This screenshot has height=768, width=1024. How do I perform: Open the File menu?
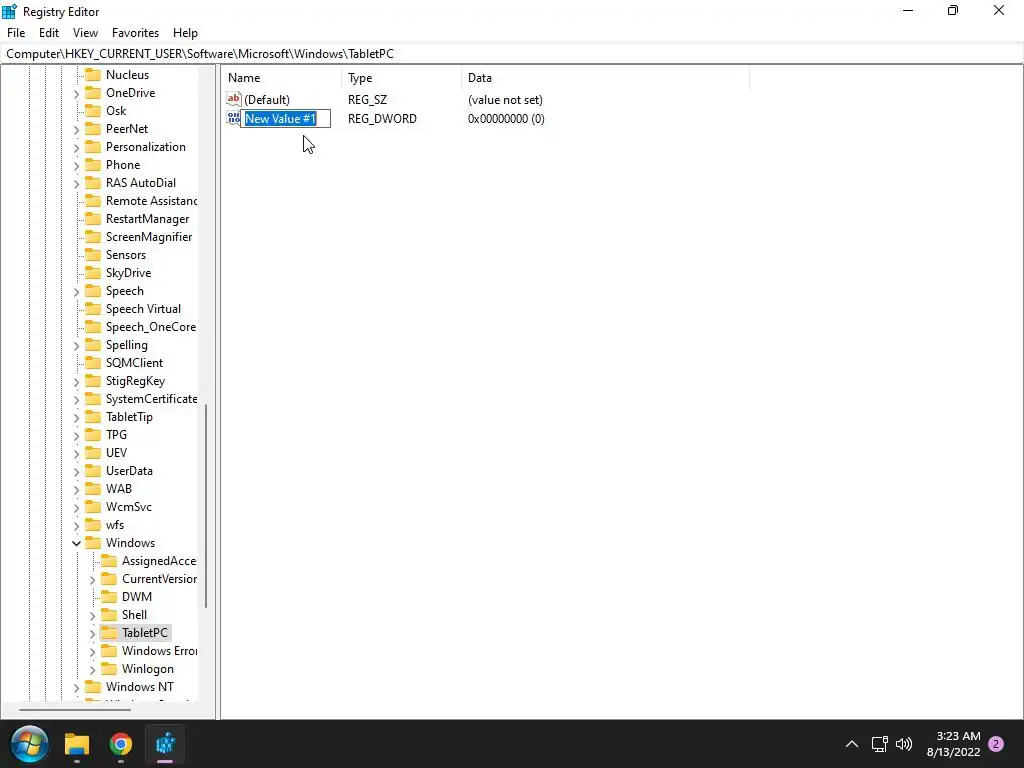point(16,33)
